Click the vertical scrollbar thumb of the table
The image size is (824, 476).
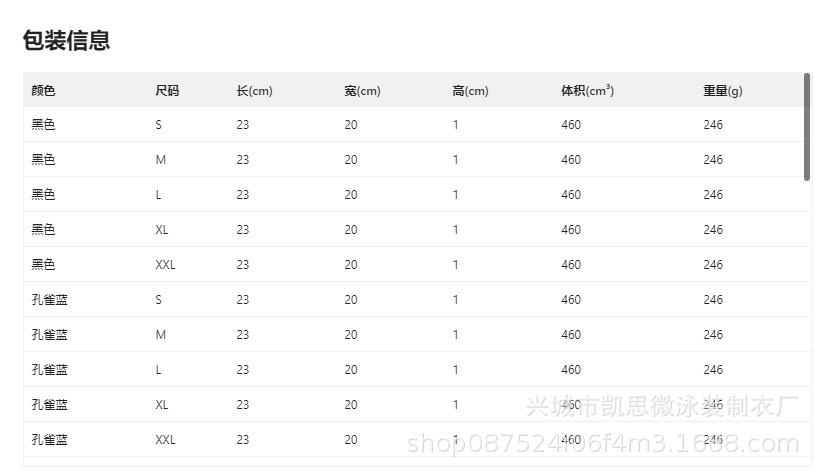coord(807,126)
